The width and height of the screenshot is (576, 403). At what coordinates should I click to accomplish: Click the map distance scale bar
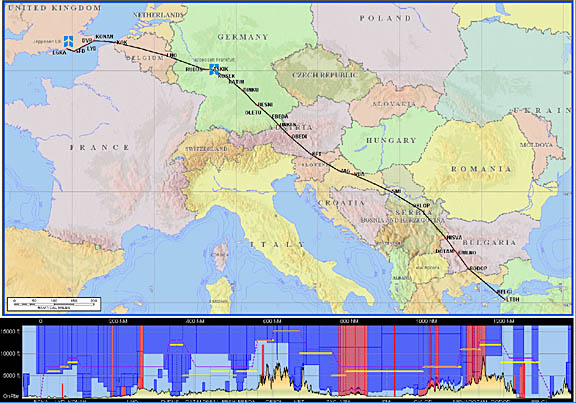click(54, 304)
